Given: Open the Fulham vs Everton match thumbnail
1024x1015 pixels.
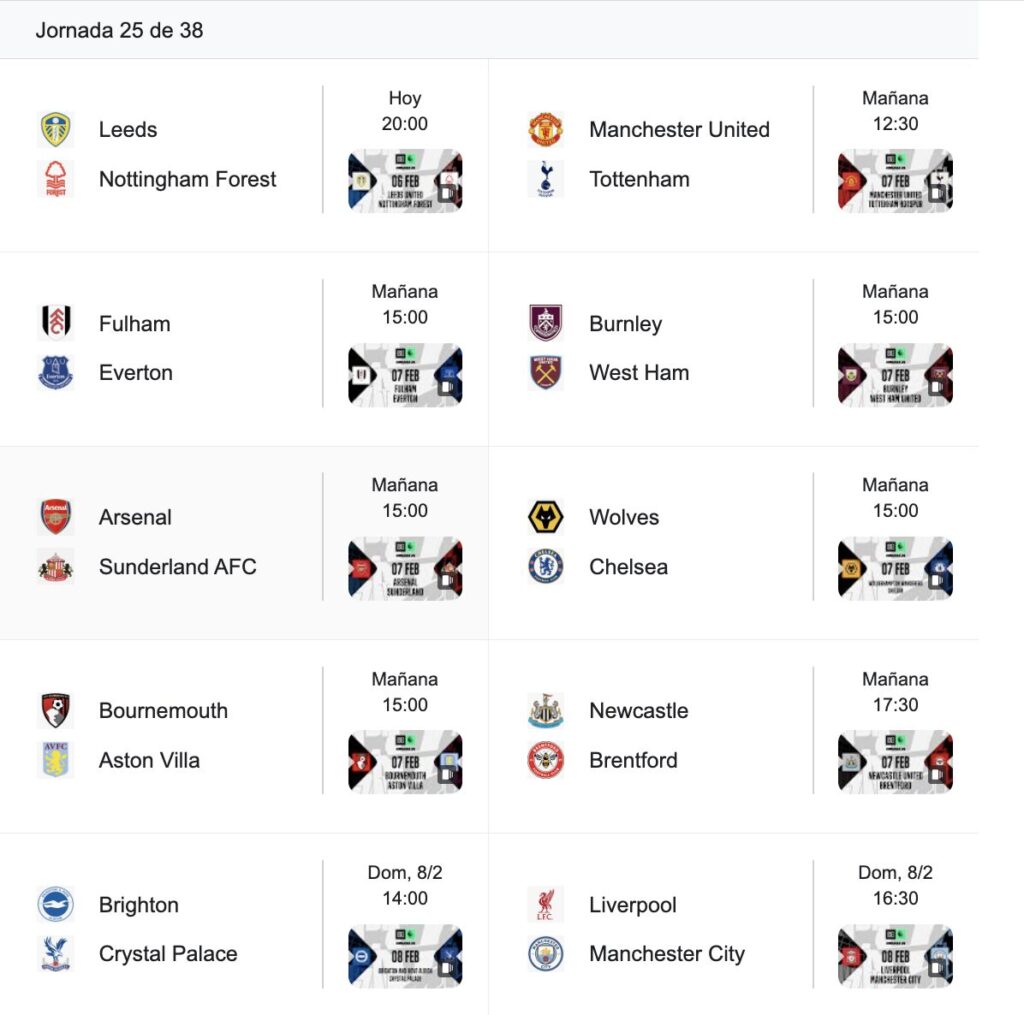Looking at the screenshot, I should 405,375.
